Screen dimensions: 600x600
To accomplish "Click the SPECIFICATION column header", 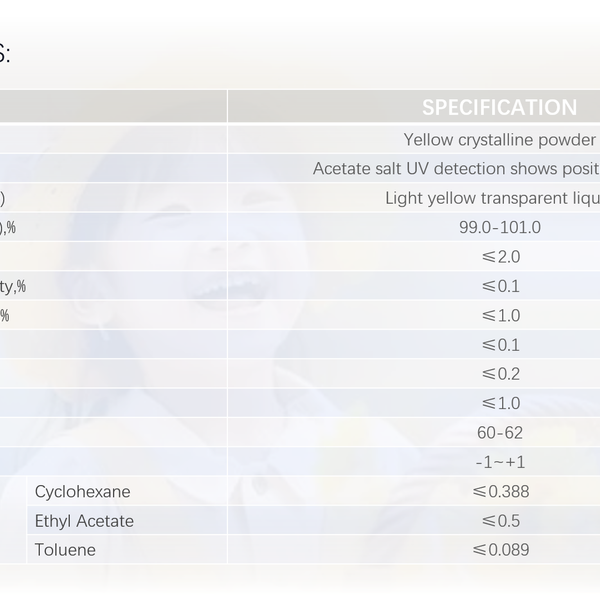I will 499,108.
